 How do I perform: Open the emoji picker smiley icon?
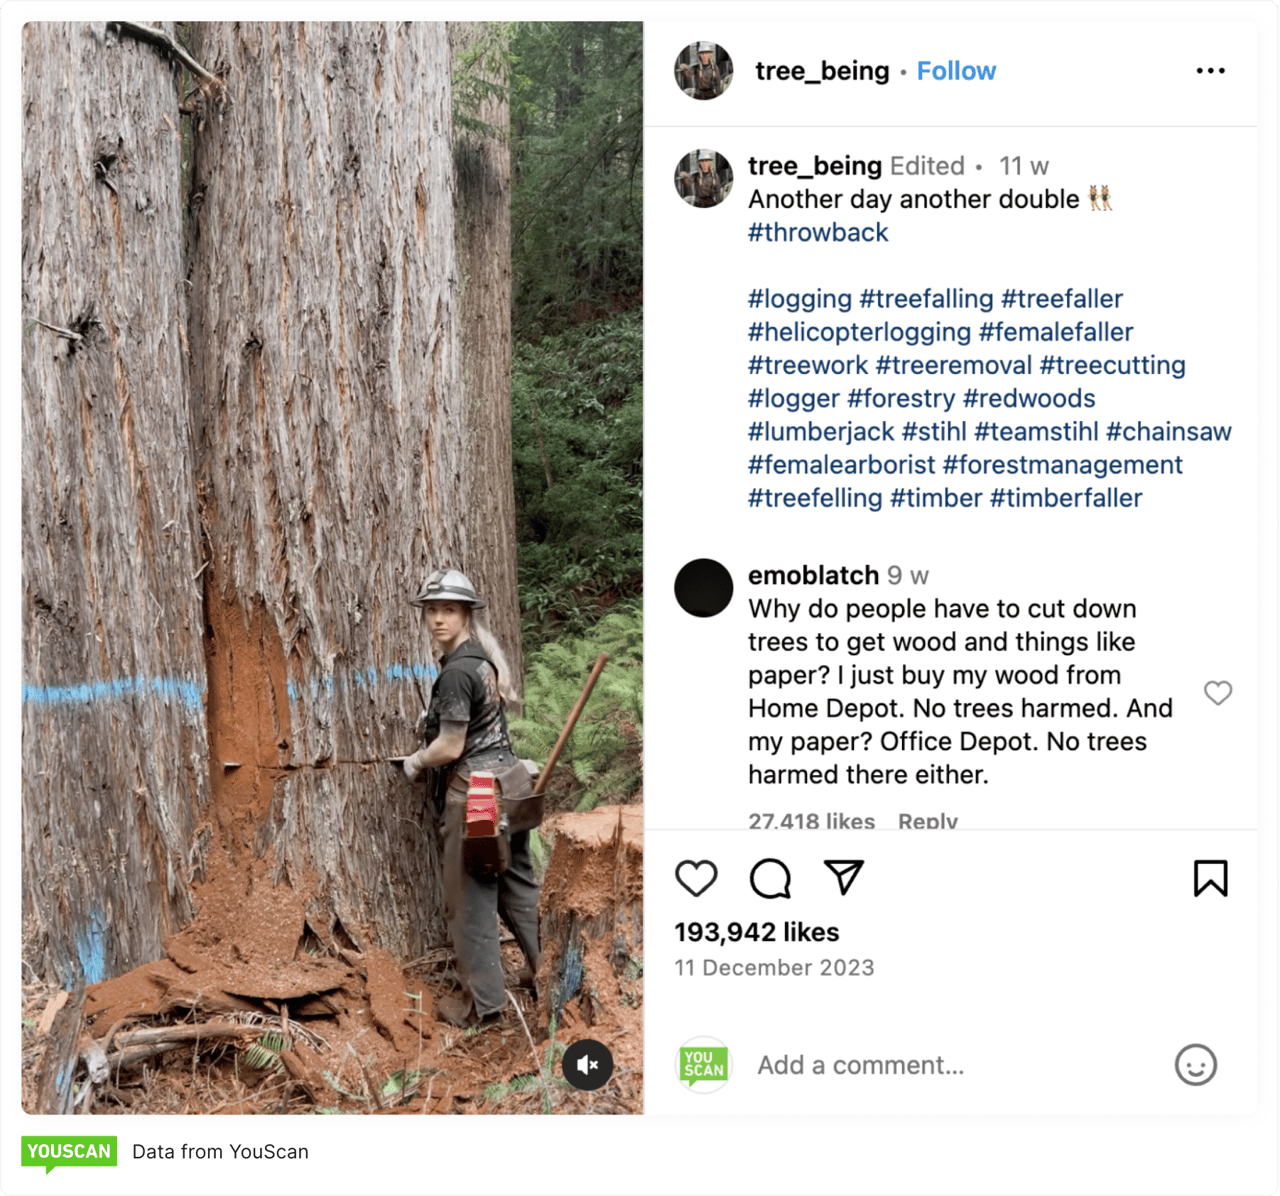click(1195, 1065)
